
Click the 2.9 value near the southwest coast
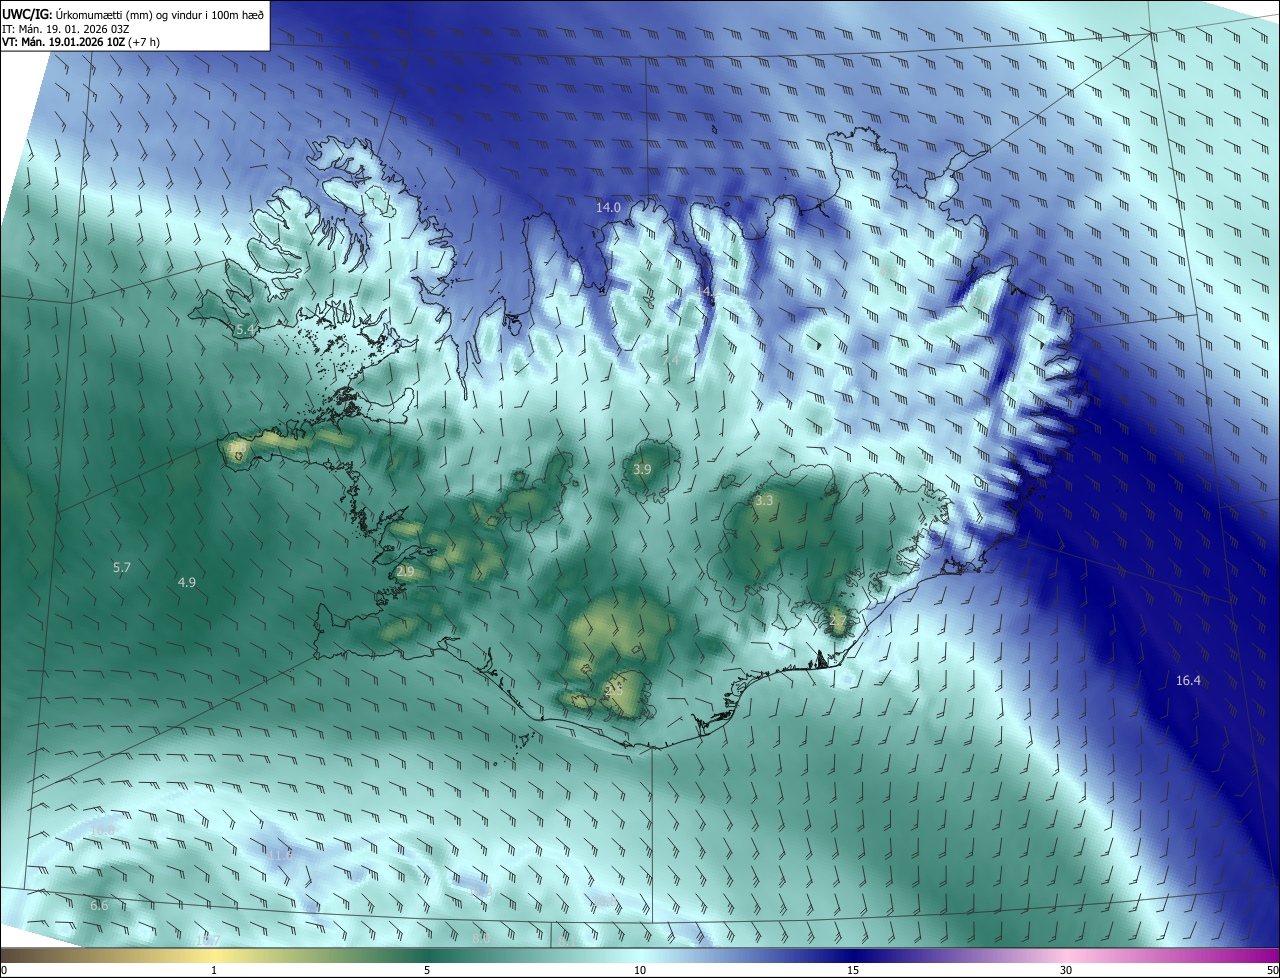point(405,572)
